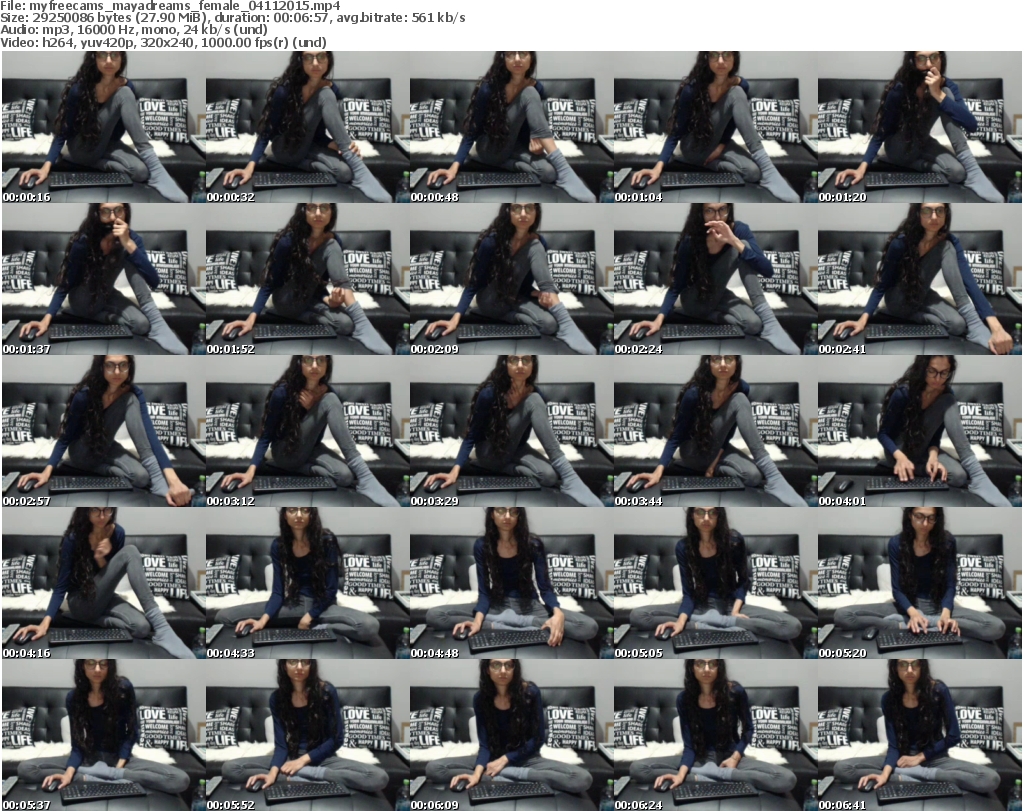
Task: Click the typing frame at 00:04:01
Action: 920,431
